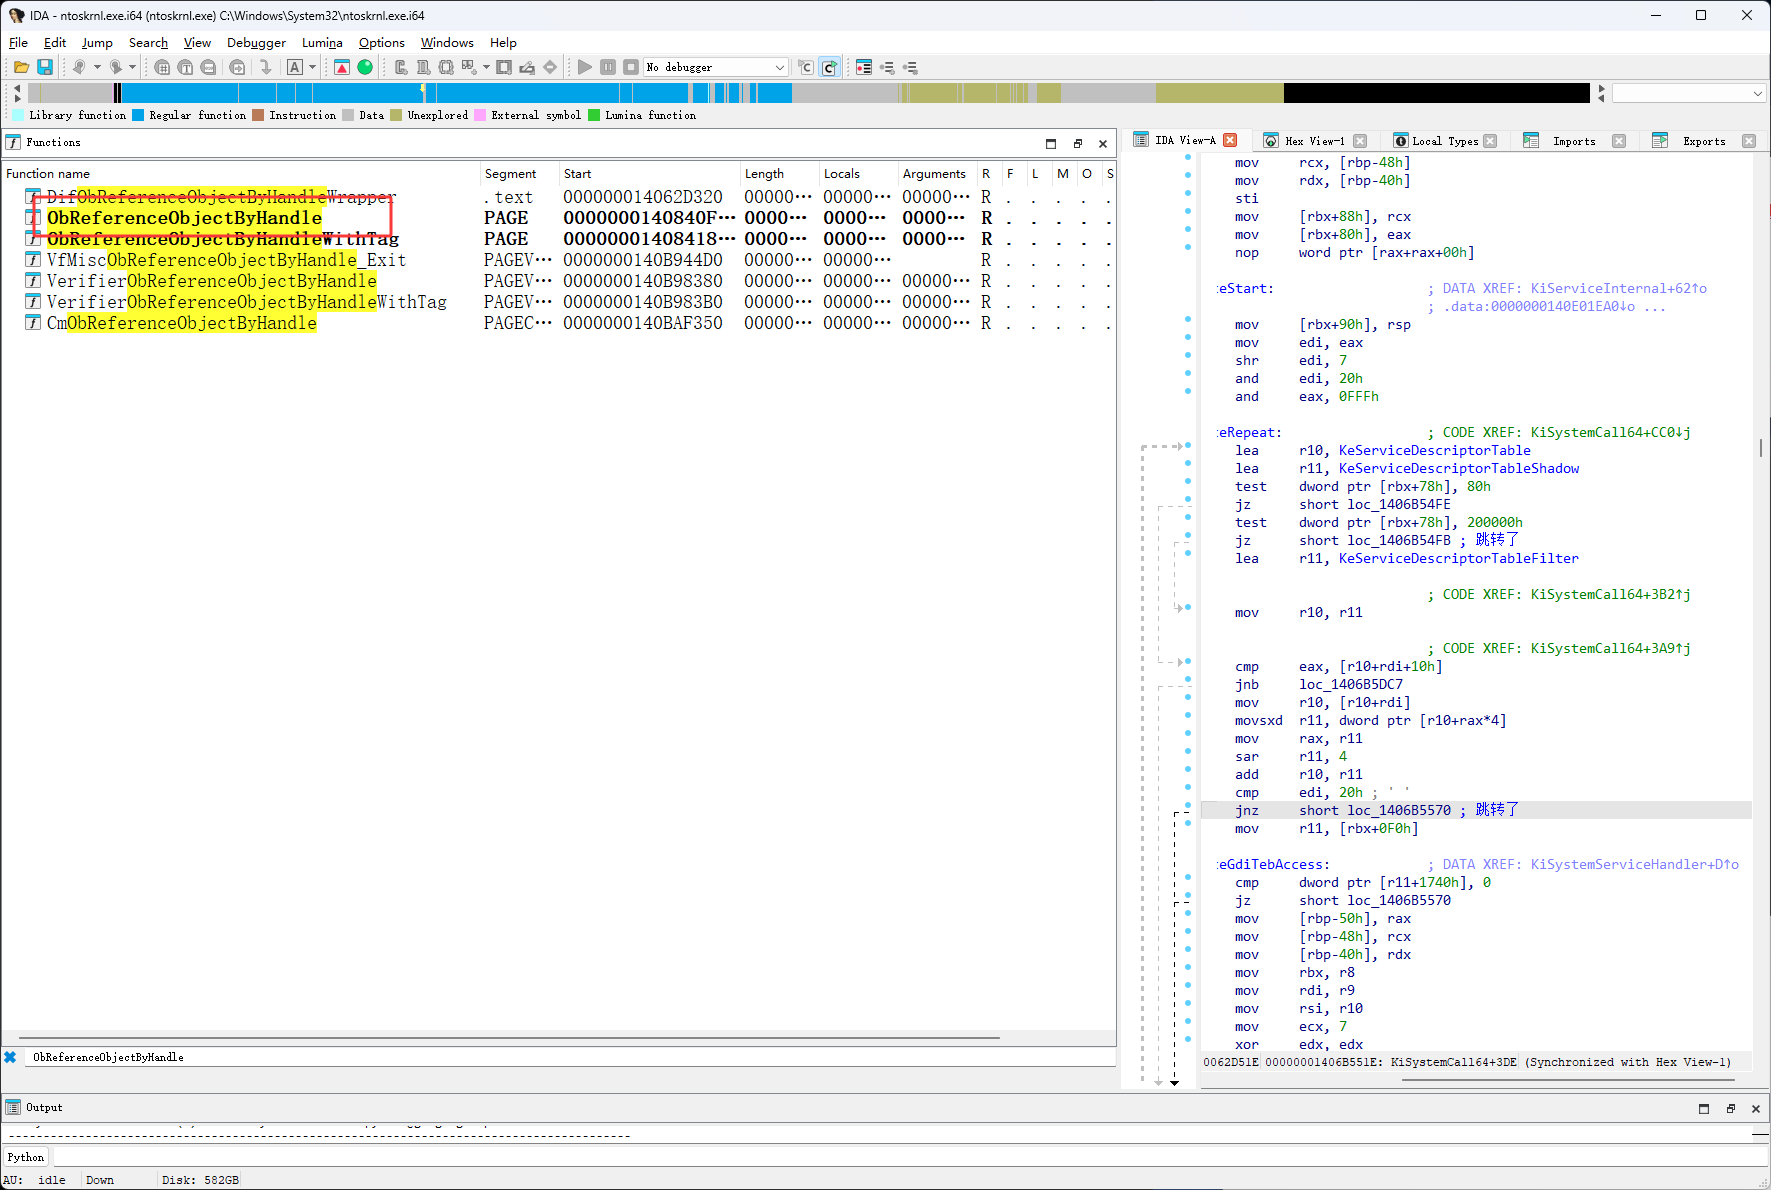Click the text search 'A' toolbar icon

tap(295, 67)
